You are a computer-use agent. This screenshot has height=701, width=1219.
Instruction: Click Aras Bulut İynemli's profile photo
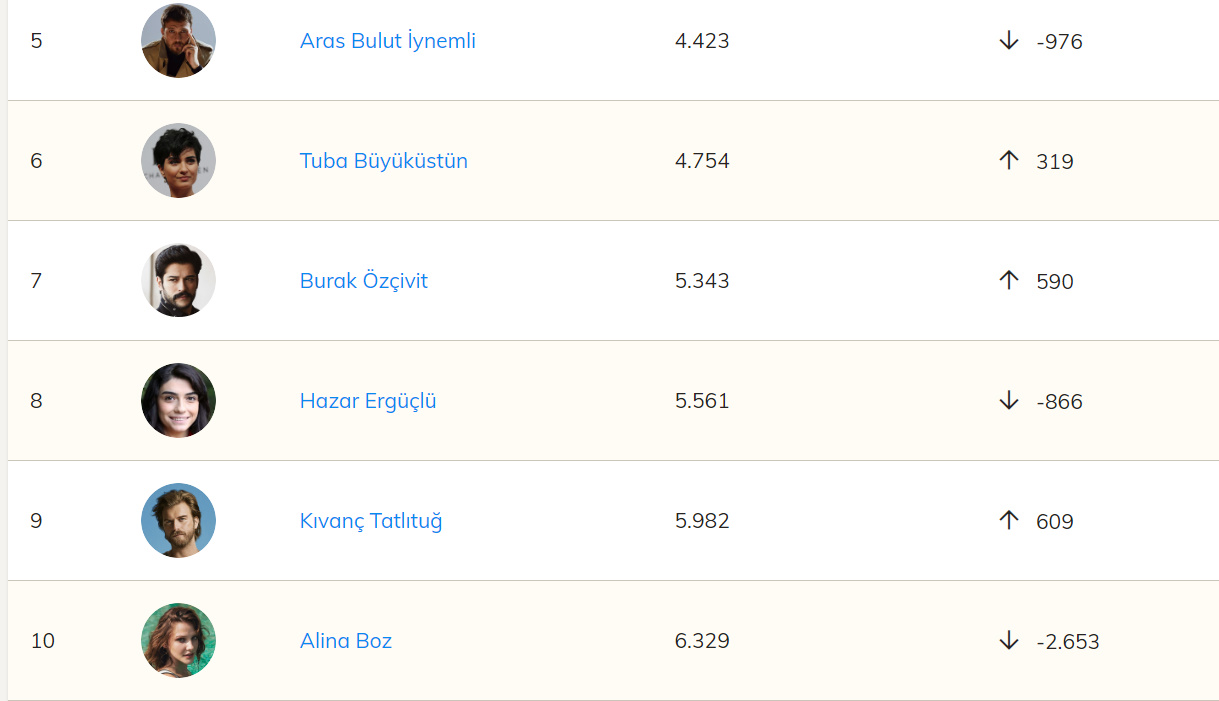click(x=178, y=41)
